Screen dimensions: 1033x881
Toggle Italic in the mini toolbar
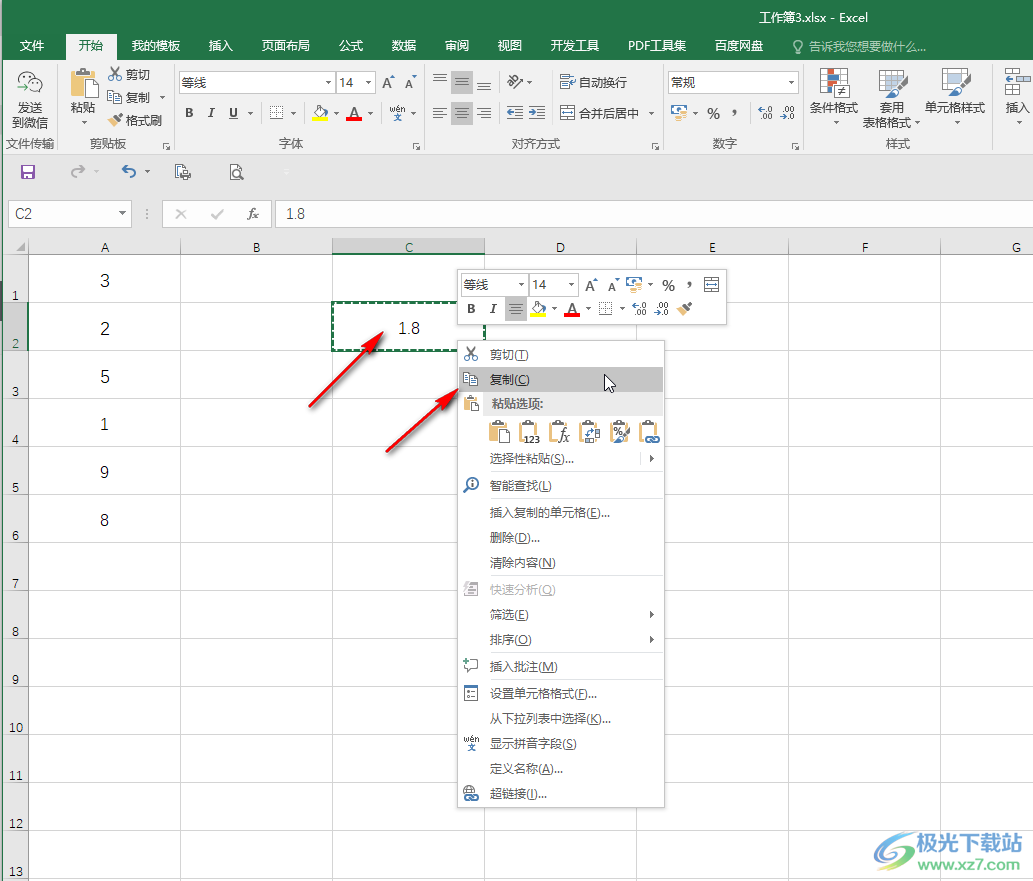pos(493,308)
